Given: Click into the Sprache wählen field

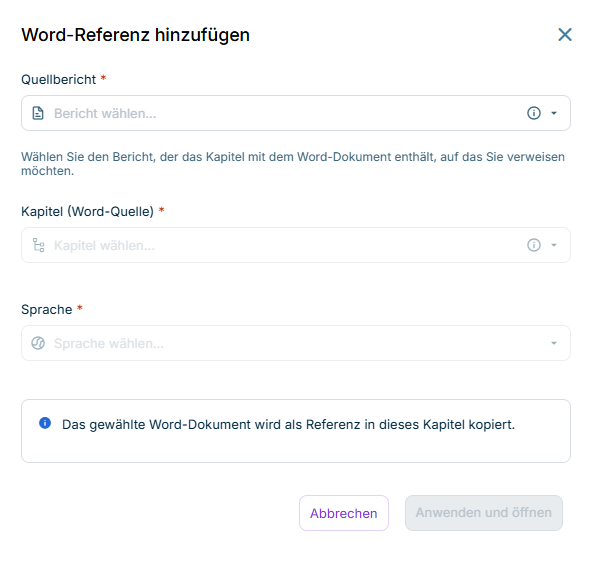Looking at the screenshot, I should pos(296,343).
